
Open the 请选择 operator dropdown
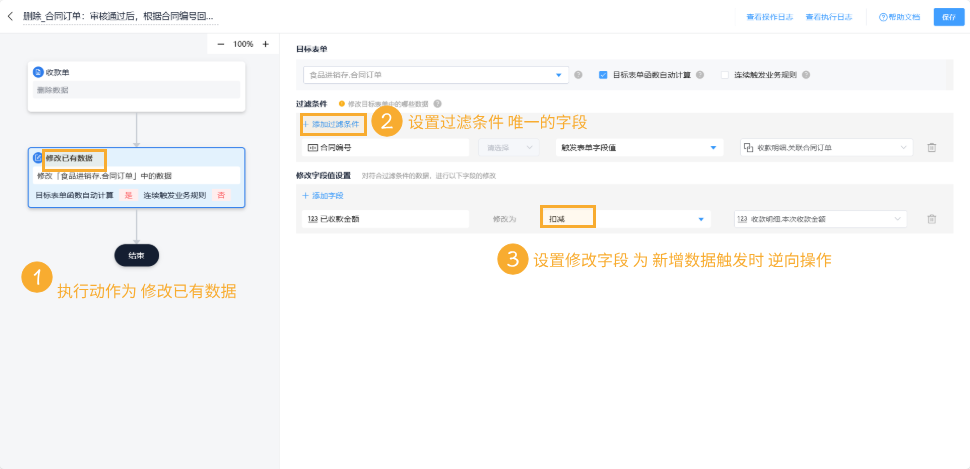(509, 147)
